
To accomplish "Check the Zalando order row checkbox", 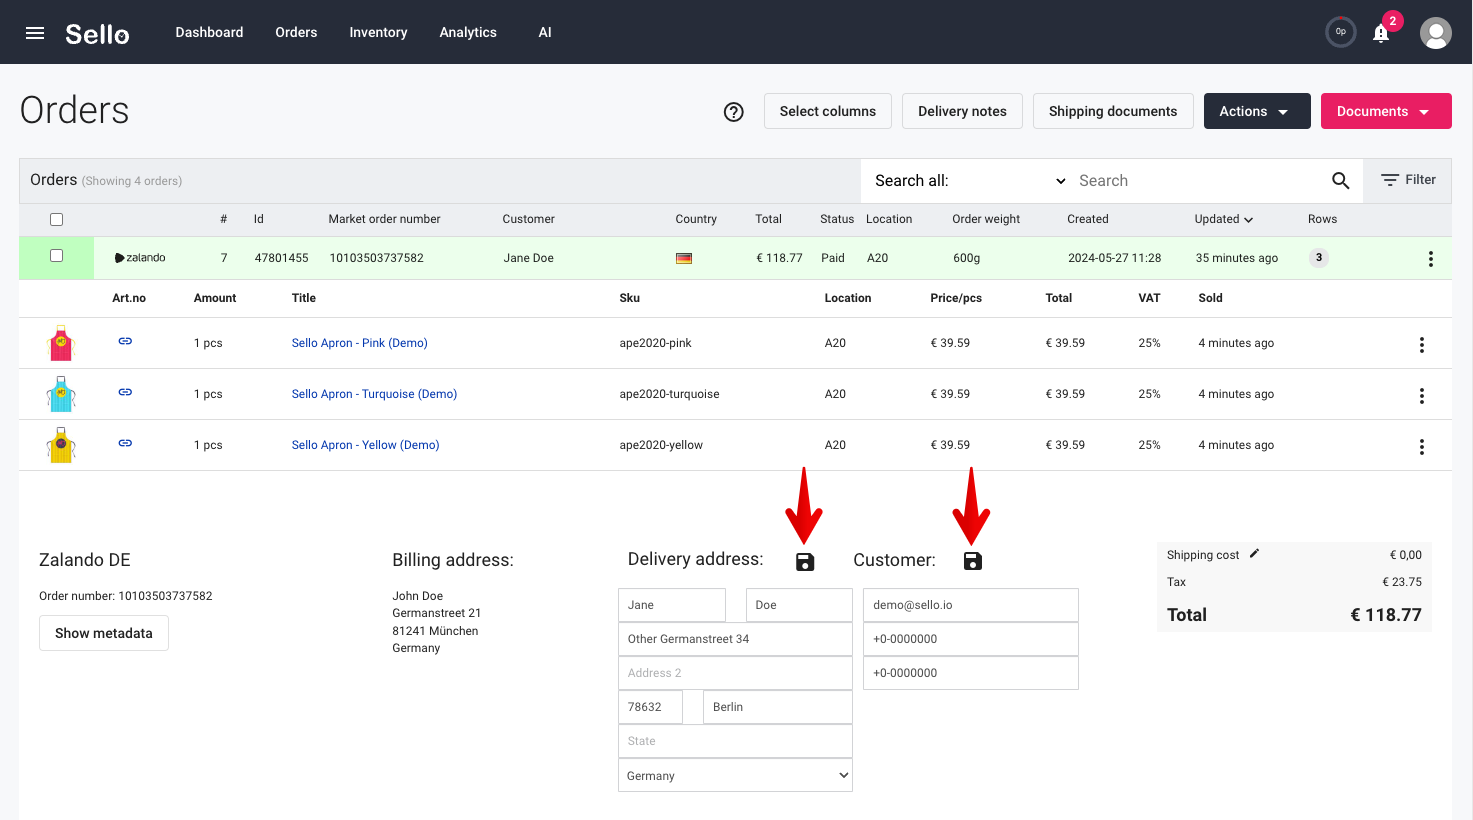I will click(x=57, y=256).
